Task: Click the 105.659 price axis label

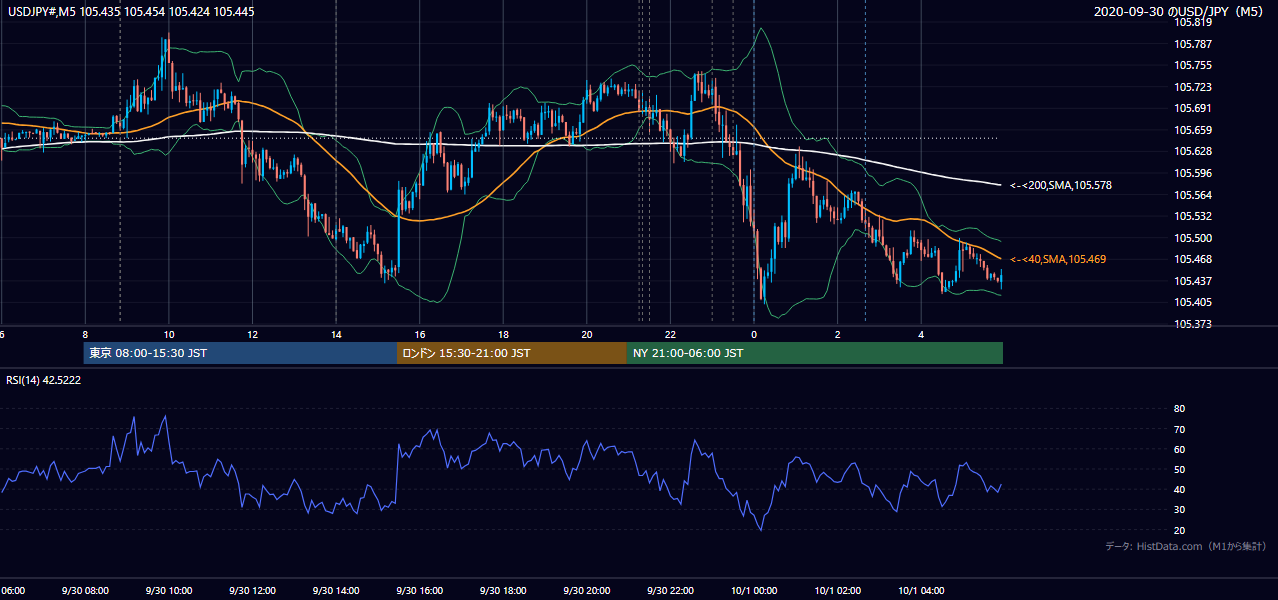Action: tap(1194, 130)
